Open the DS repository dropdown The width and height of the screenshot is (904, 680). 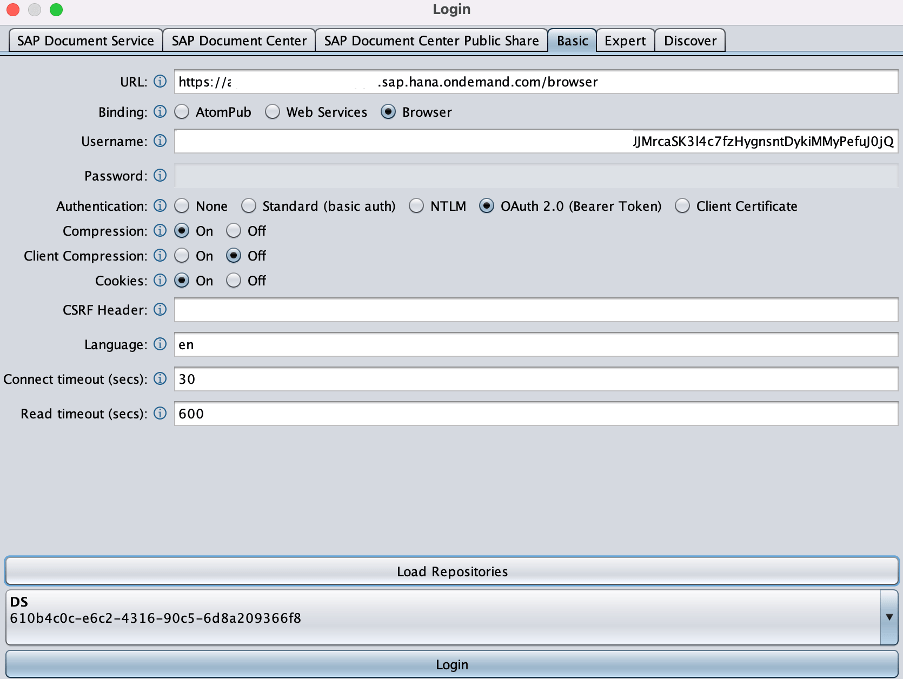tap(889, 617)
